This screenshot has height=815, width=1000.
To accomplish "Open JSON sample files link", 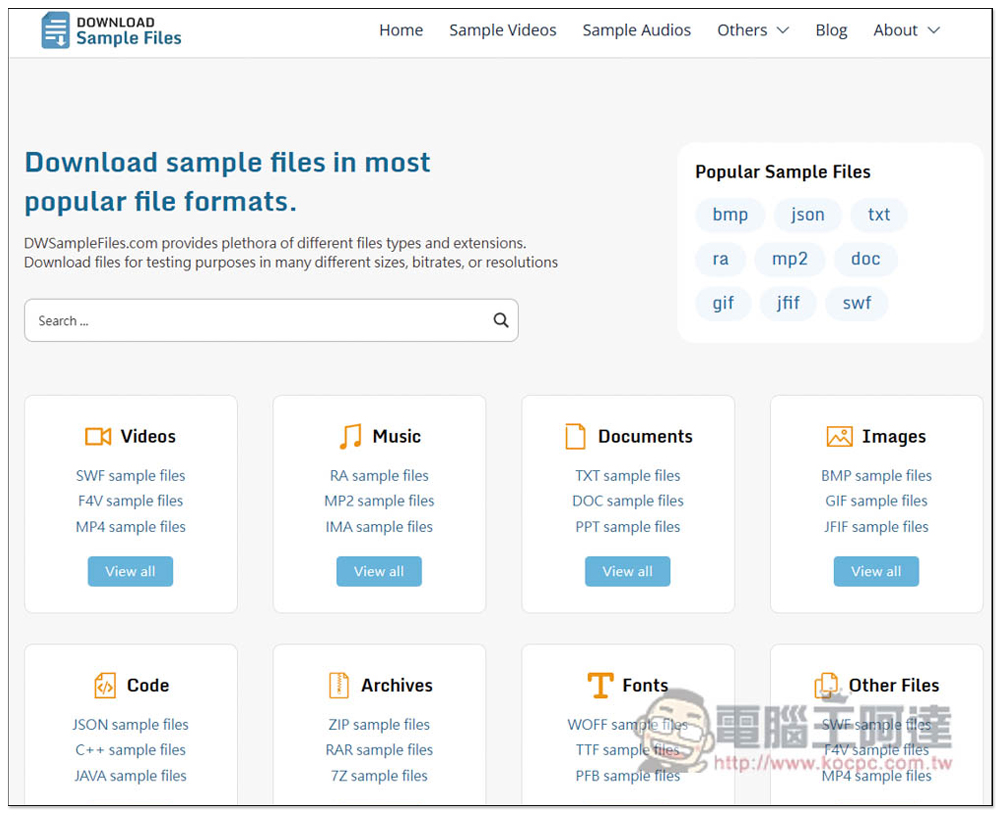I will [130, 725].
